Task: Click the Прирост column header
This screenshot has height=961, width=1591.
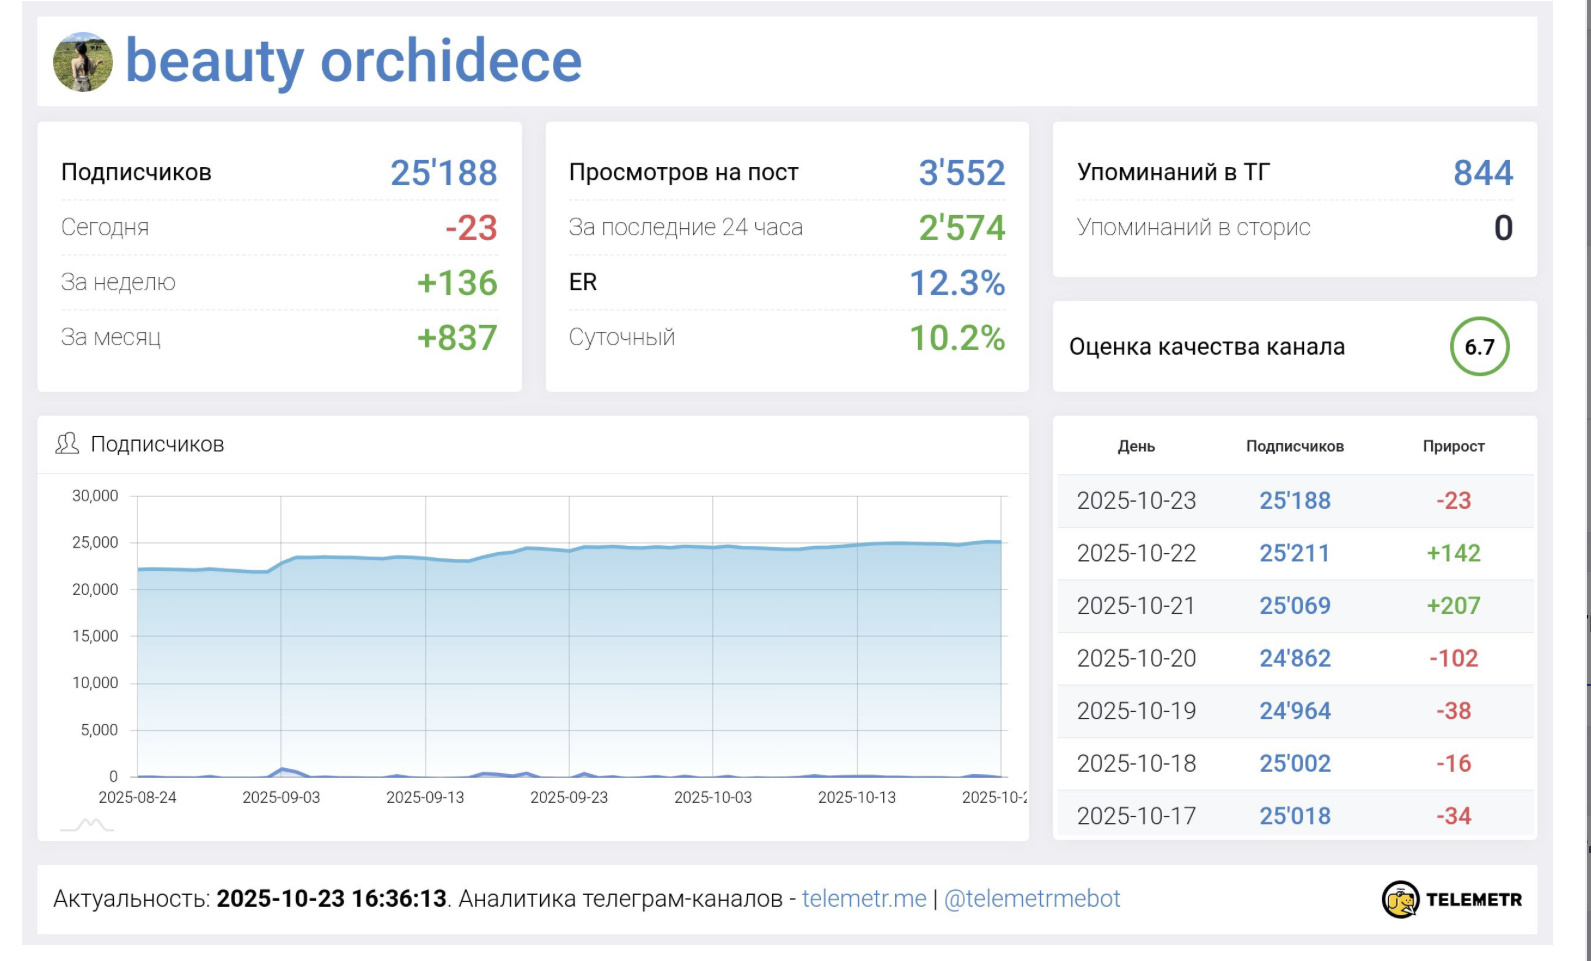Action: pos(1453,447)
